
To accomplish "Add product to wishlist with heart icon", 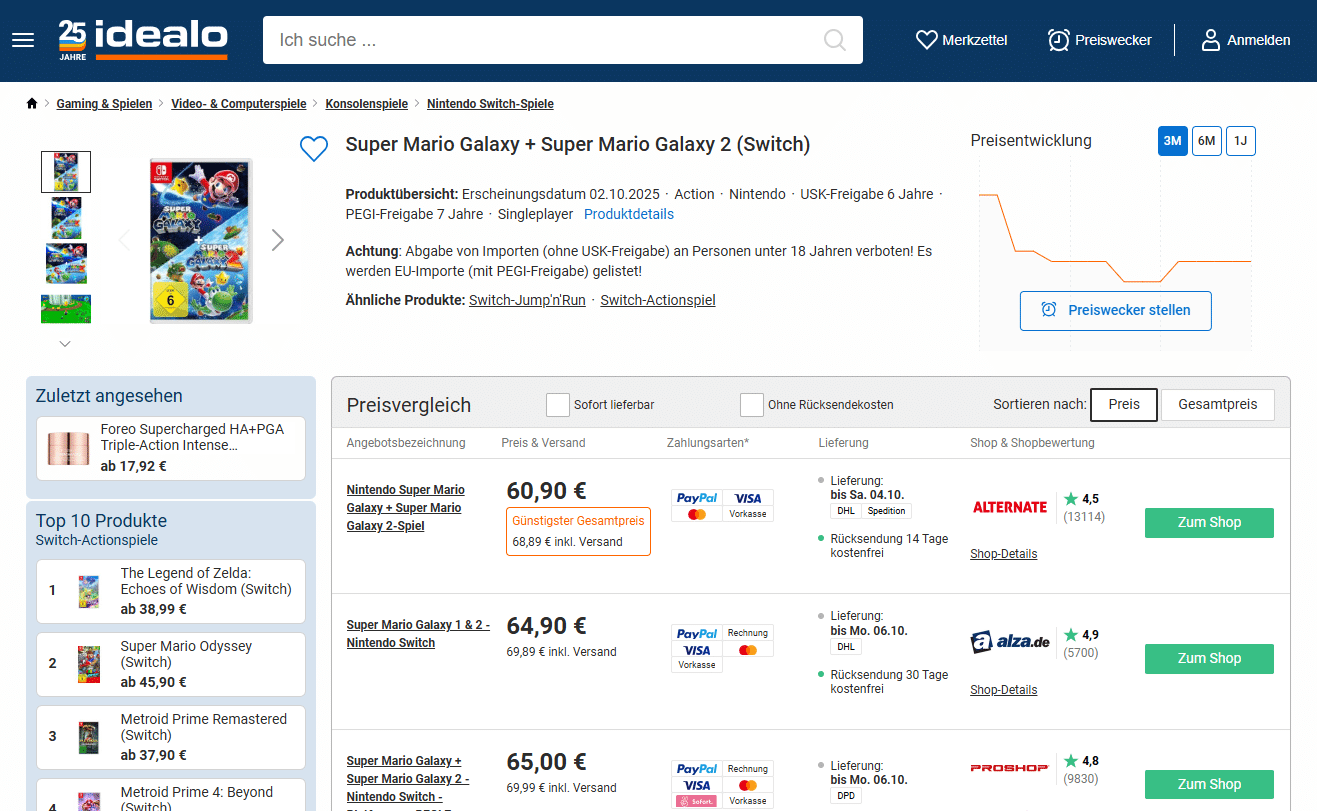I will [314, 149].
